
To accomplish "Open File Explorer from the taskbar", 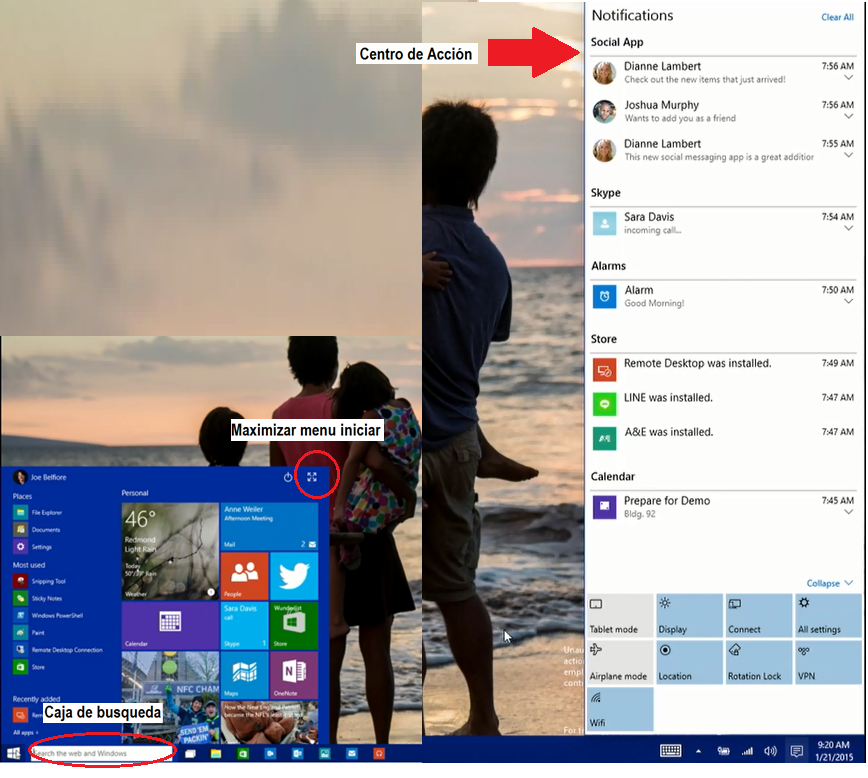I will (x=216, y=754).
